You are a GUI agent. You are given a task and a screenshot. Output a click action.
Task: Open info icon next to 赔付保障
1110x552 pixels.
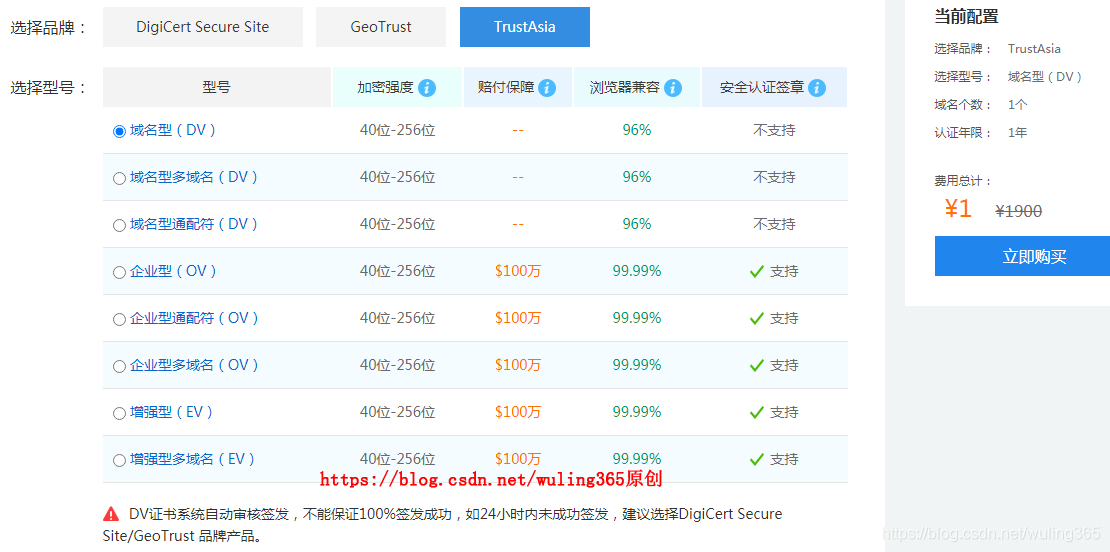pyautogui.click(x=547, y=88)
